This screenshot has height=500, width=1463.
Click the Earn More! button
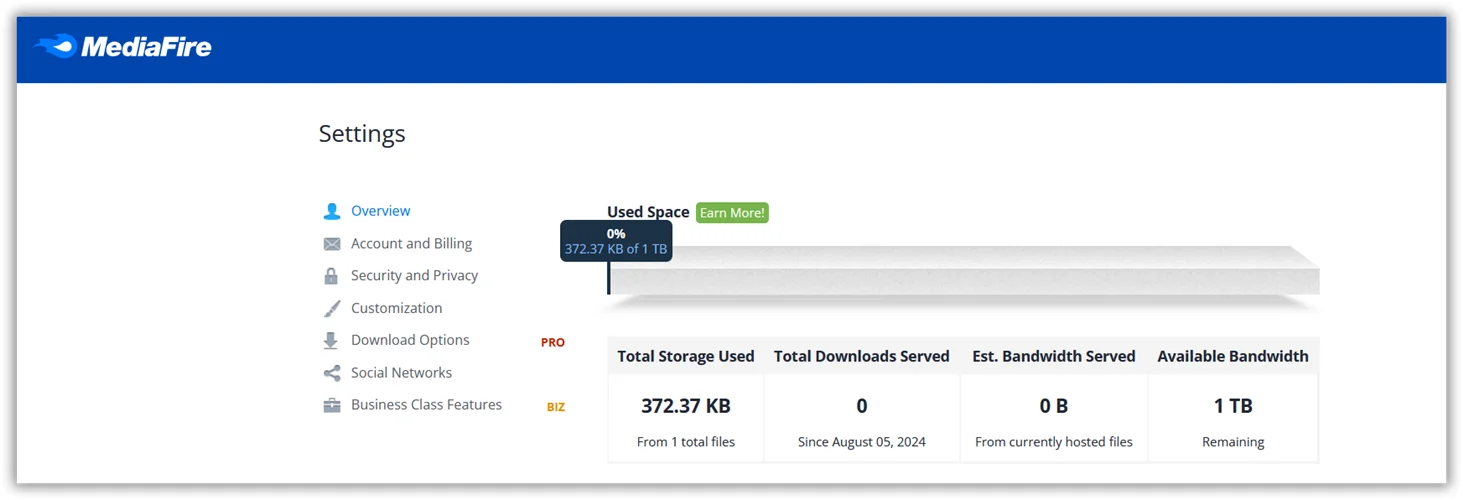coord(732,213)
